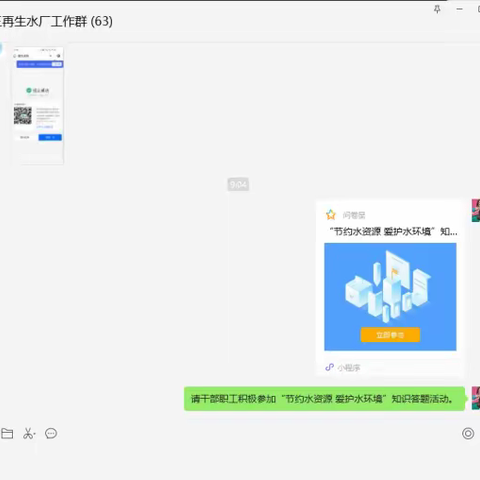Open the "节约水资源 爱护水环境" card title
Image resolution: width=480 pixels, height=480 pixels.
393,231
